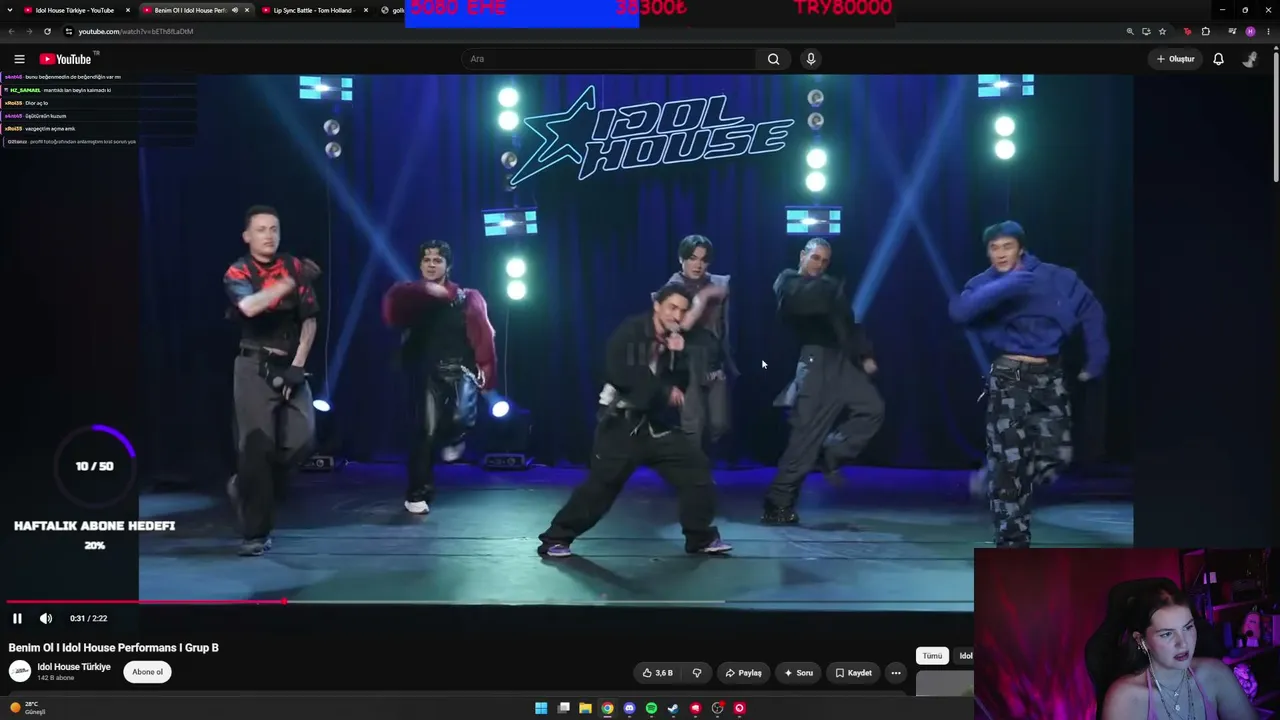Screen dimensions: 1280x720
Task: Save the video with Kaydet
Action: pyautogui.click(x=853, y=673)
